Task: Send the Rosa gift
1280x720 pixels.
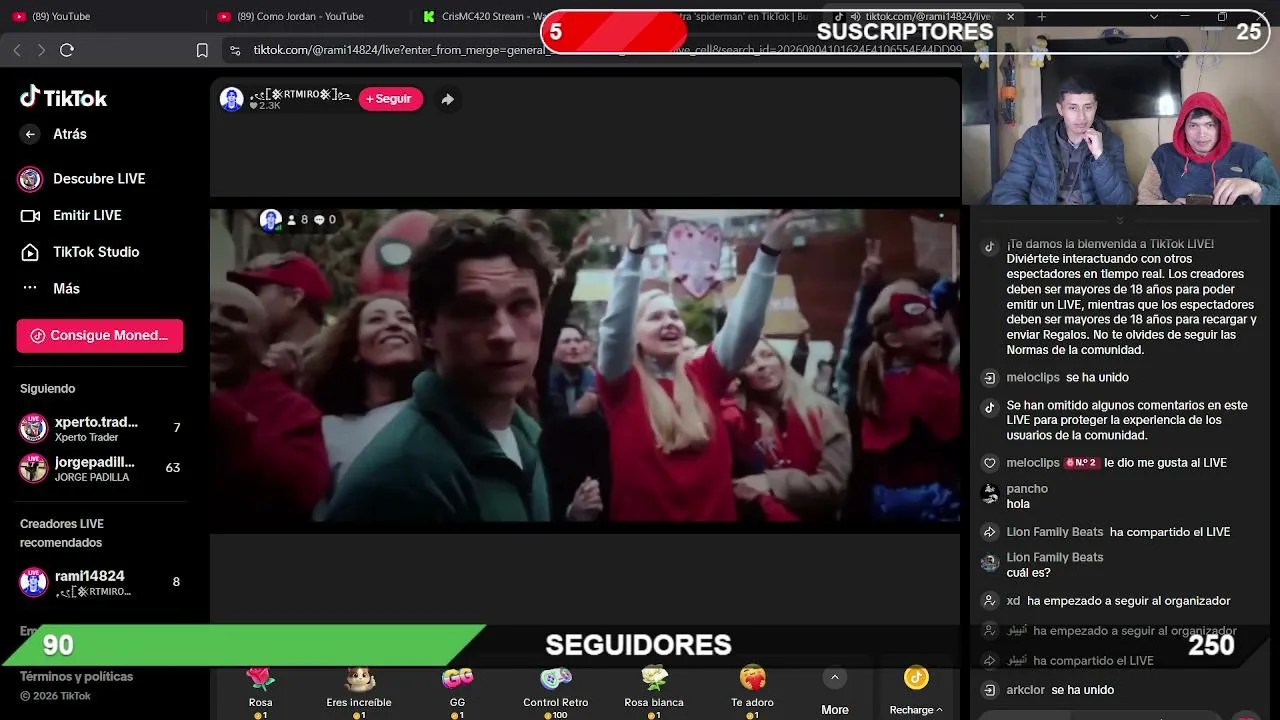Action: 260,691
